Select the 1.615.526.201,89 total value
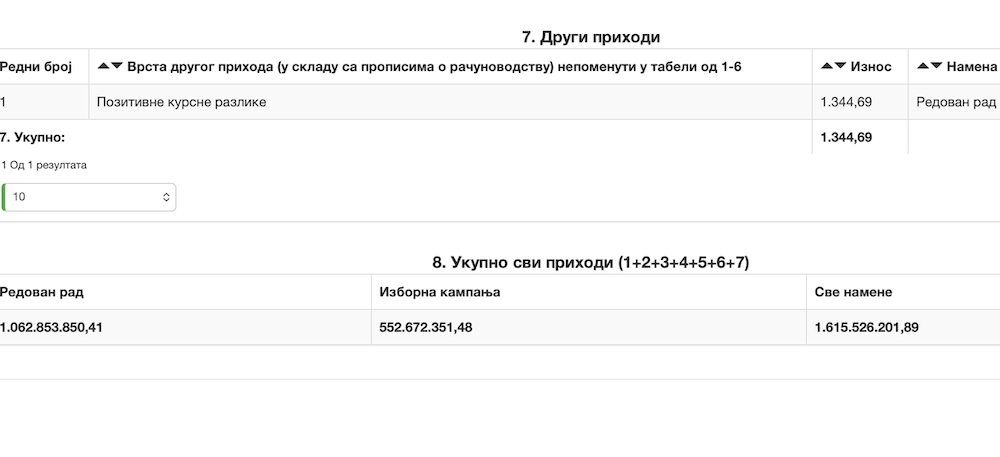Image resolution: width=1000 pixels, height=457 pixels. coord(866,327)
